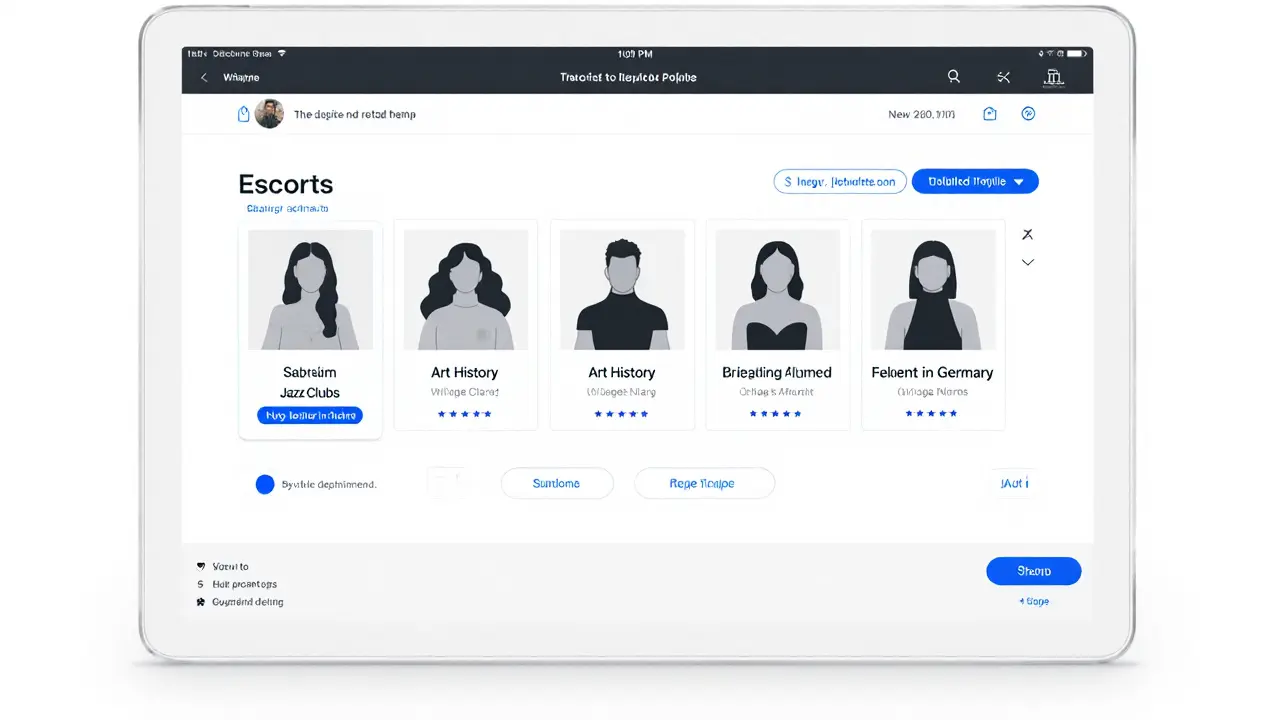Click the bag icon next to the date
Screen dimensions: 1280x720
pos(990,114)
